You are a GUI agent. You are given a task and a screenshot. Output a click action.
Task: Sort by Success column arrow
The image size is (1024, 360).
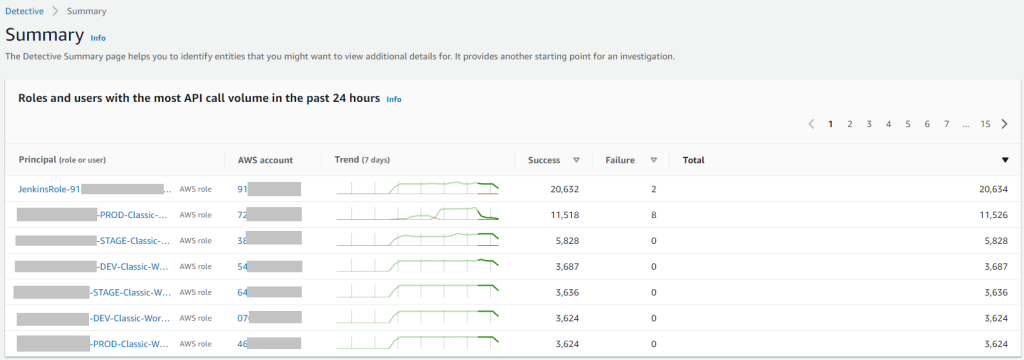[576, 160]
